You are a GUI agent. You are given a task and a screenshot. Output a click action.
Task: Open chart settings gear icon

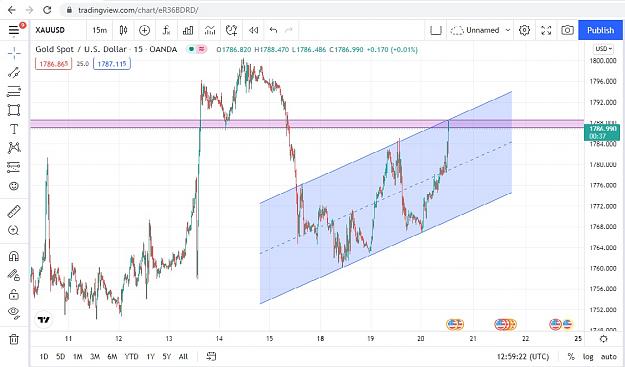524,30
